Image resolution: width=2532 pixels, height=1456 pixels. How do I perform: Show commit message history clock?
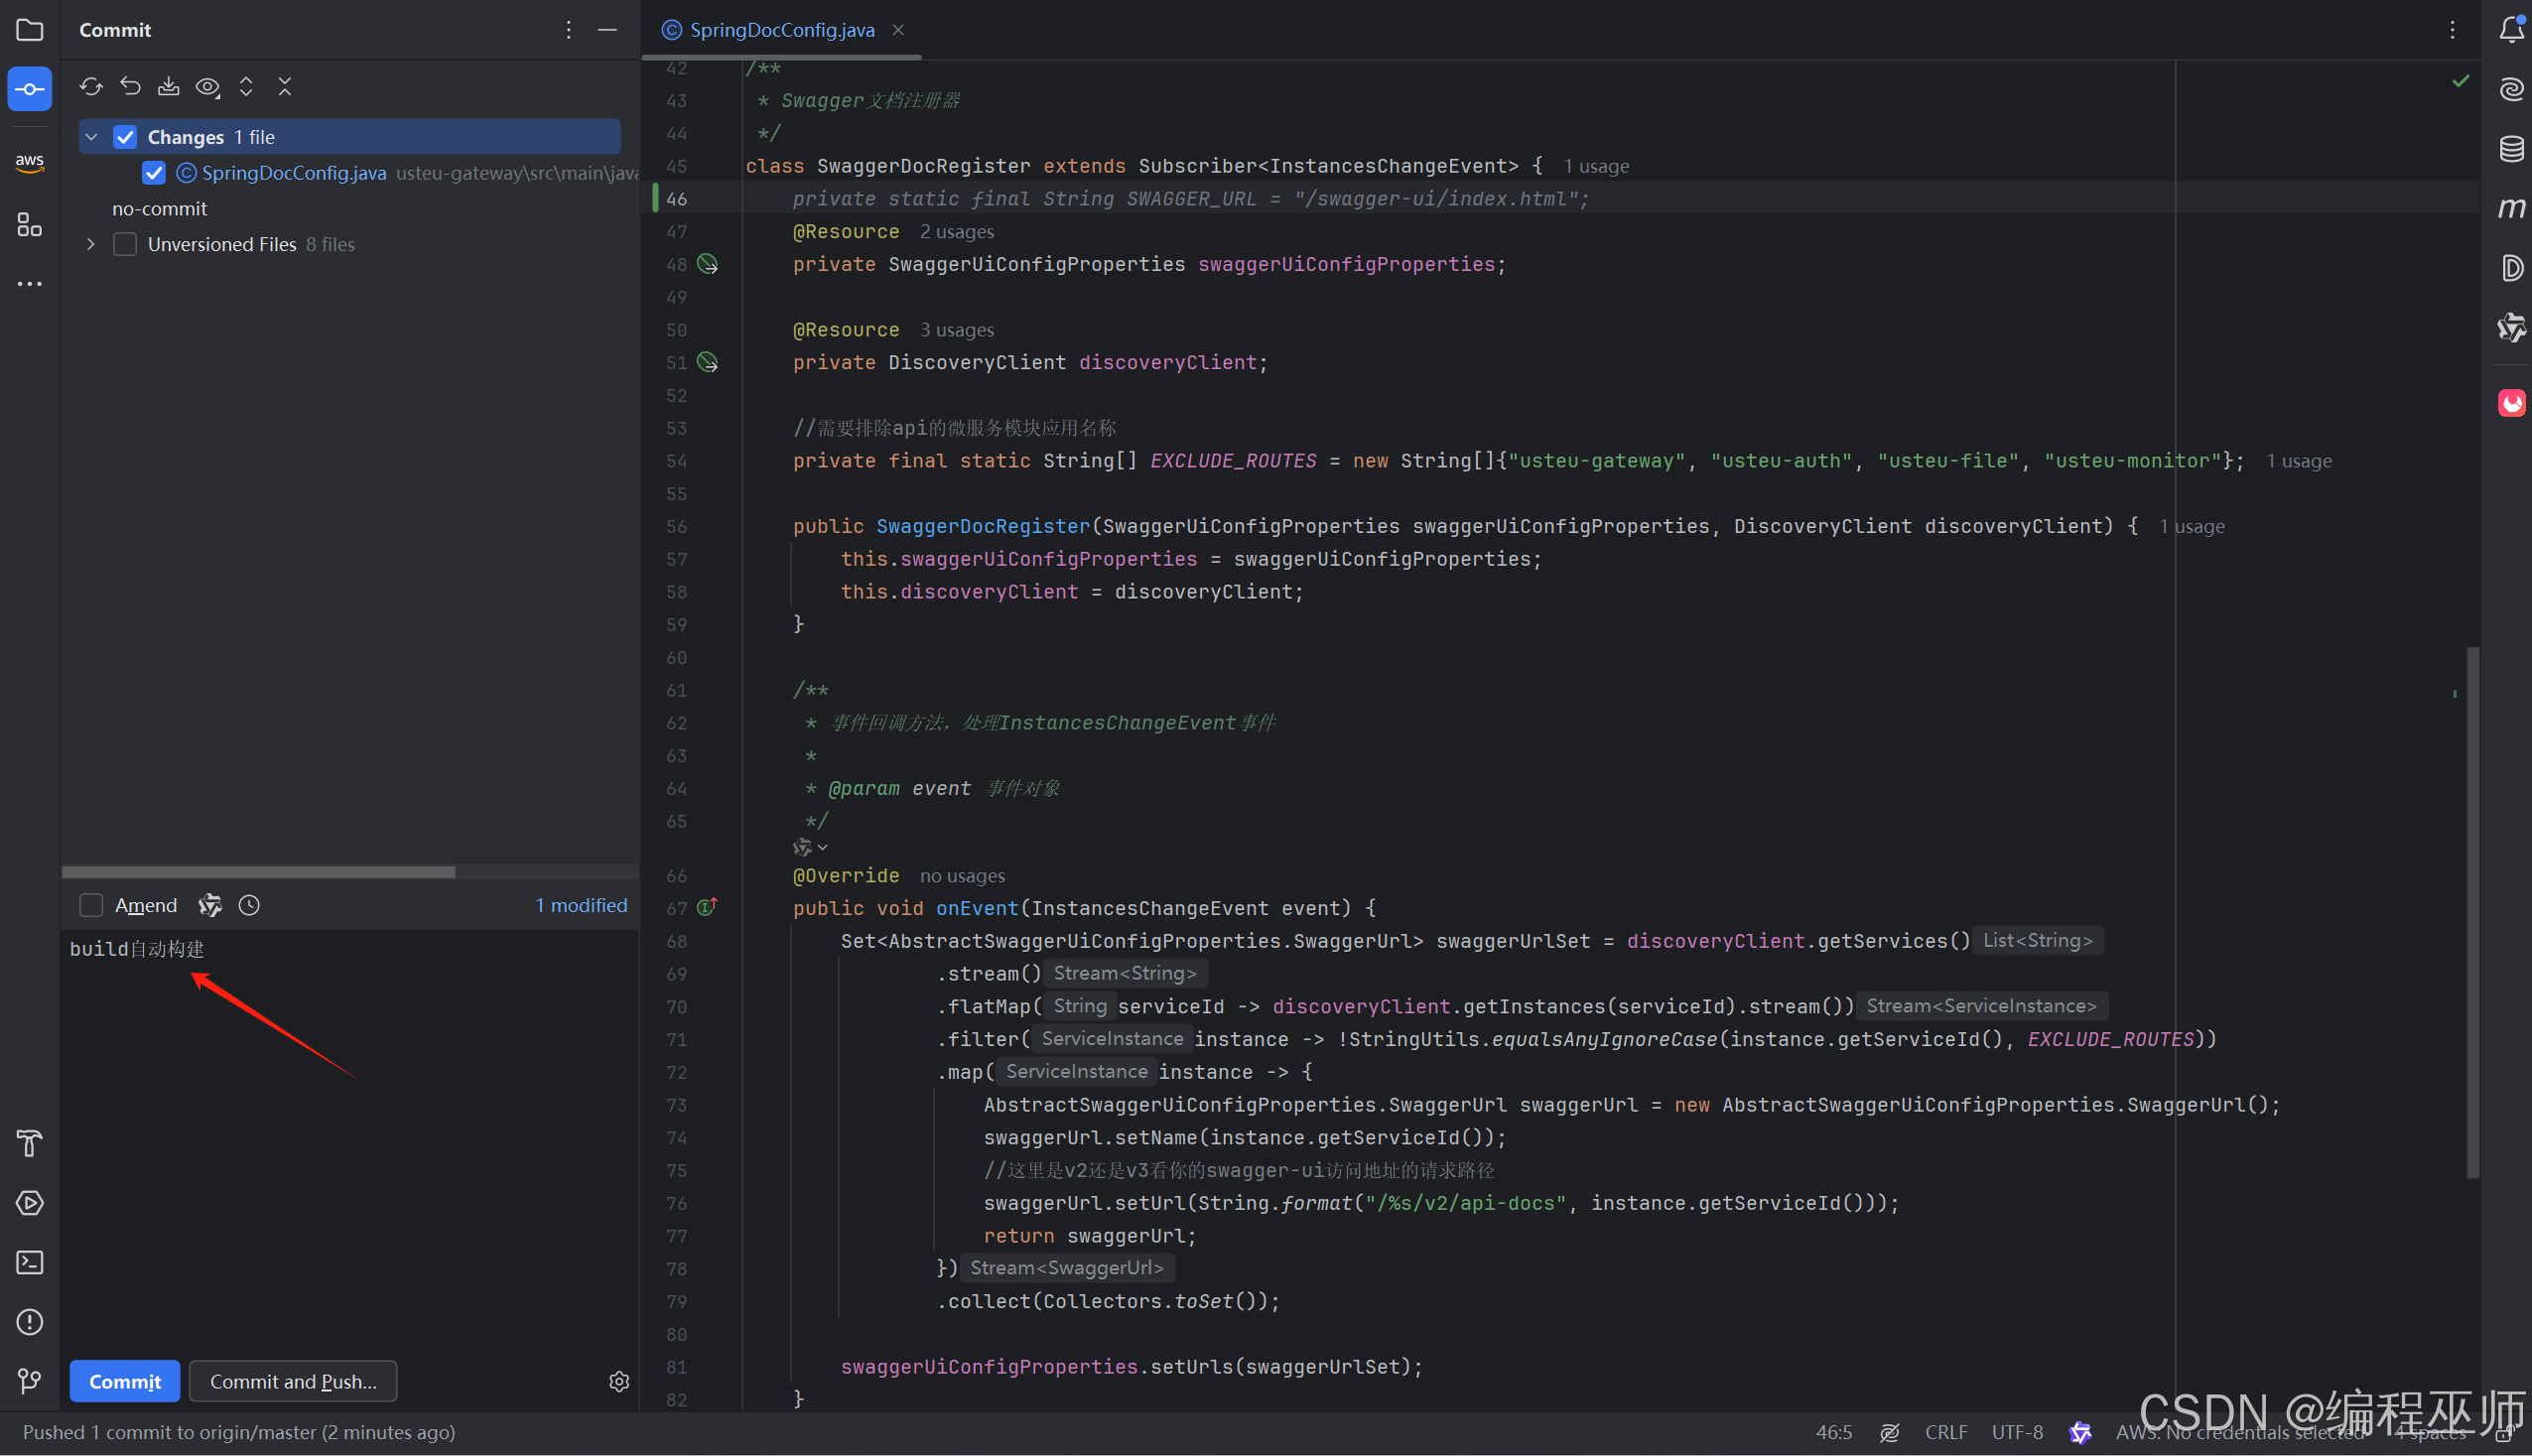tap(249, 905)
